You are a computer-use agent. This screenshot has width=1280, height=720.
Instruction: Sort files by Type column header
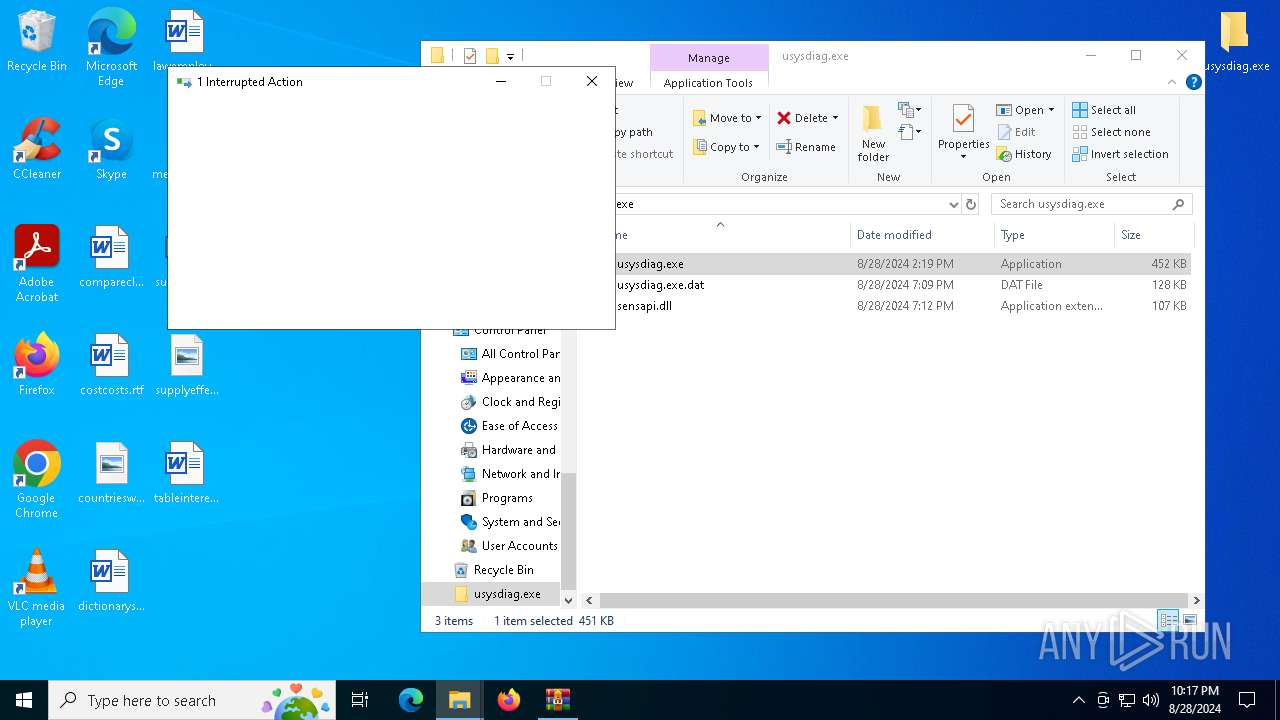click(x=1054, y=235)
